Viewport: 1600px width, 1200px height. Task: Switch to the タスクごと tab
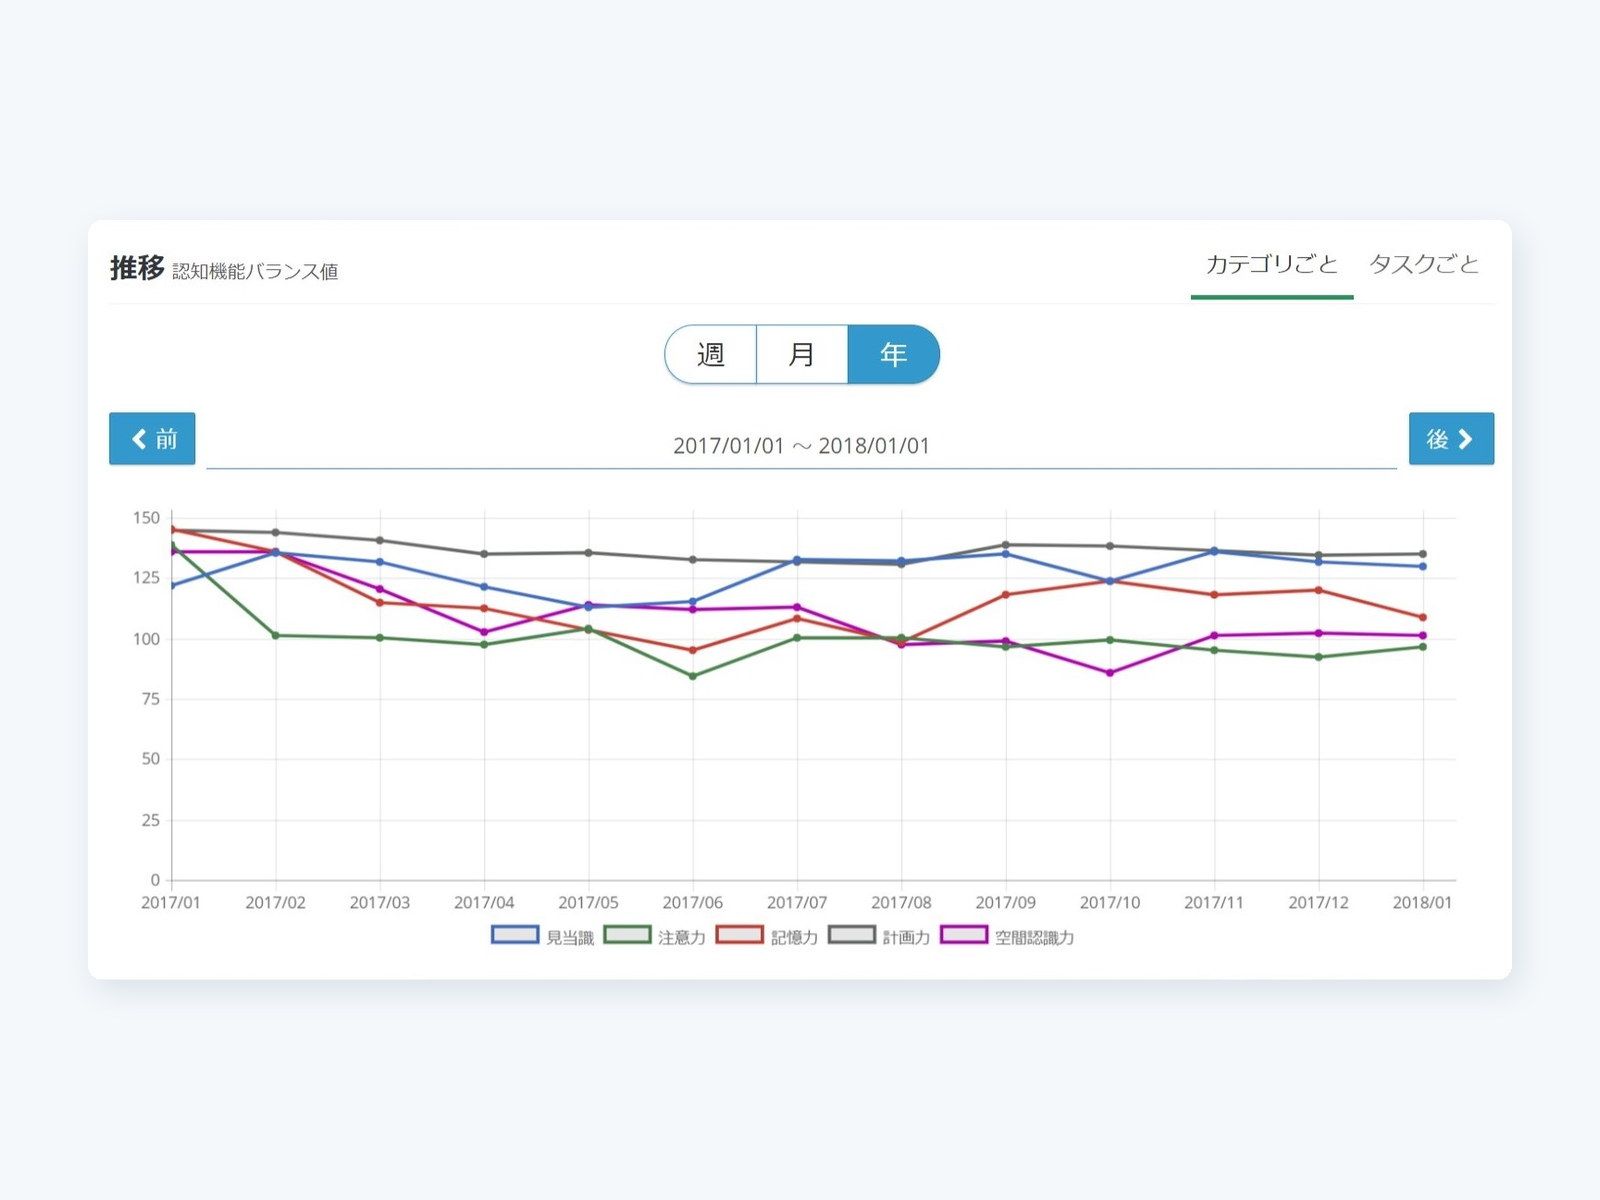point(1424,266)
